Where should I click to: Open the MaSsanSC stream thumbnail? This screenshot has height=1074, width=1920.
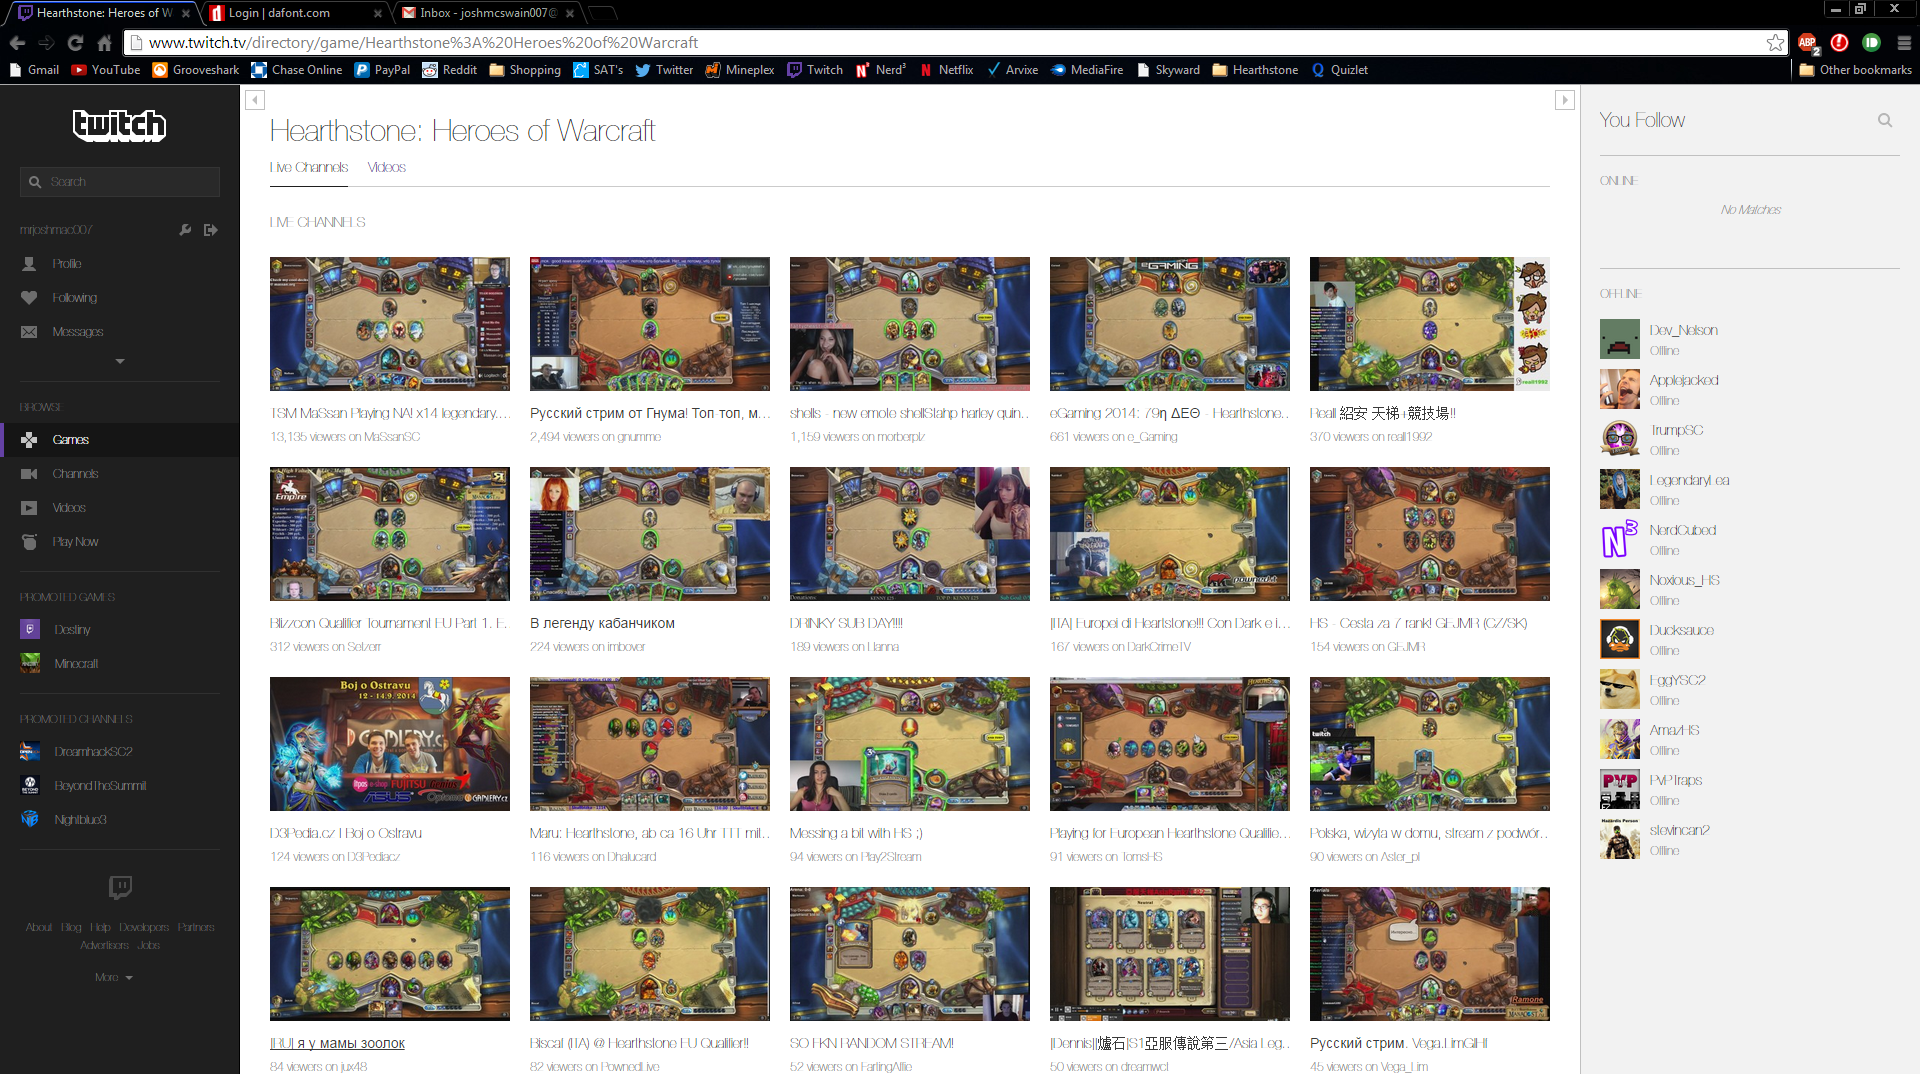(x=390, y=324)
